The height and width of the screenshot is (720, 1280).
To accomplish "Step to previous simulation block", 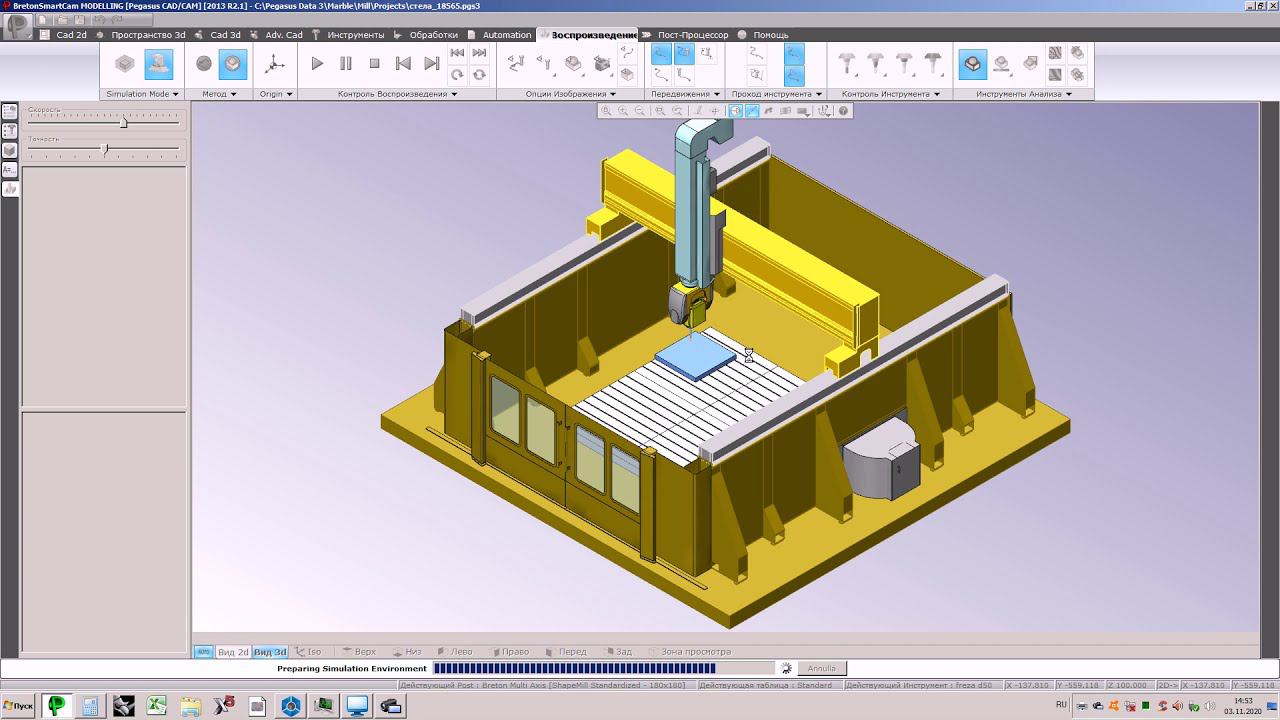I will pos(403,63).
